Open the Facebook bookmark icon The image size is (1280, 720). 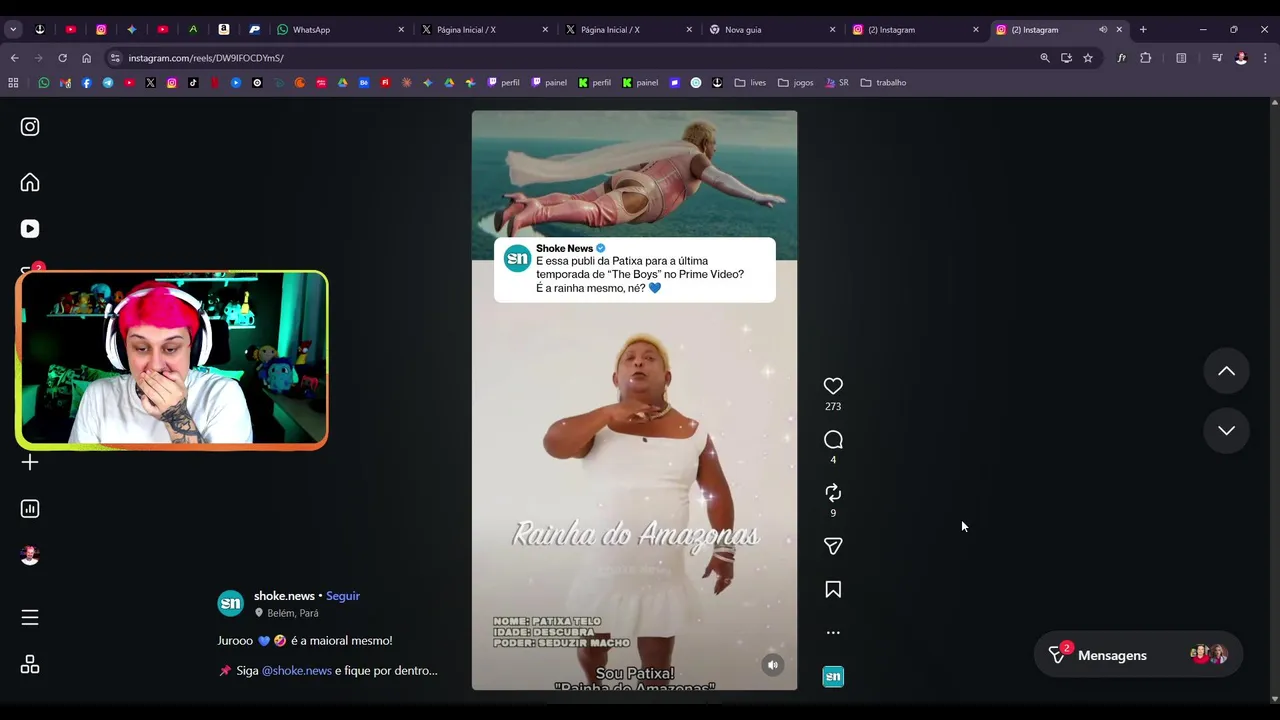[x=86, y=83]
